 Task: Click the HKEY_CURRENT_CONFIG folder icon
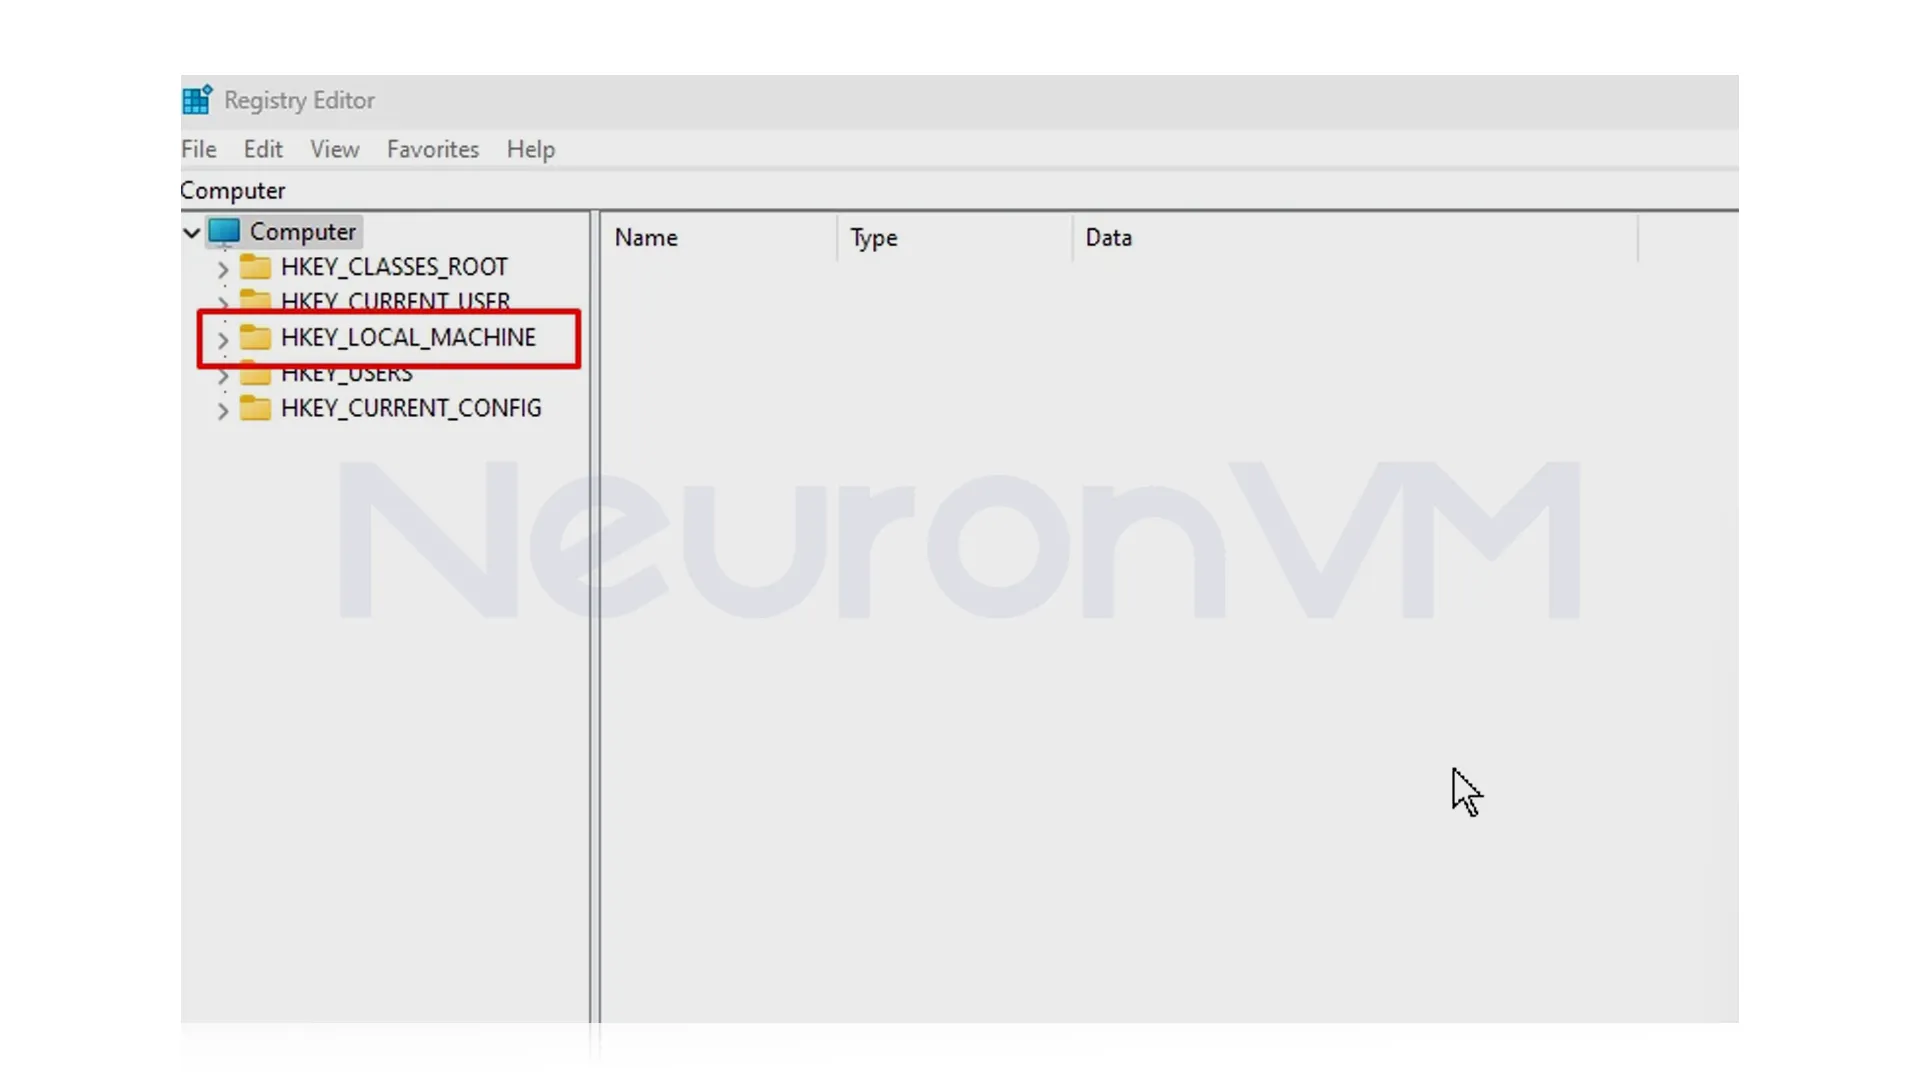(x=255, y=408)
